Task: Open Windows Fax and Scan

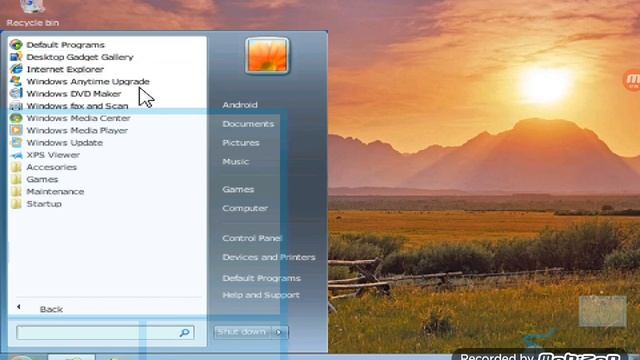Action: (x=78, y=106)
